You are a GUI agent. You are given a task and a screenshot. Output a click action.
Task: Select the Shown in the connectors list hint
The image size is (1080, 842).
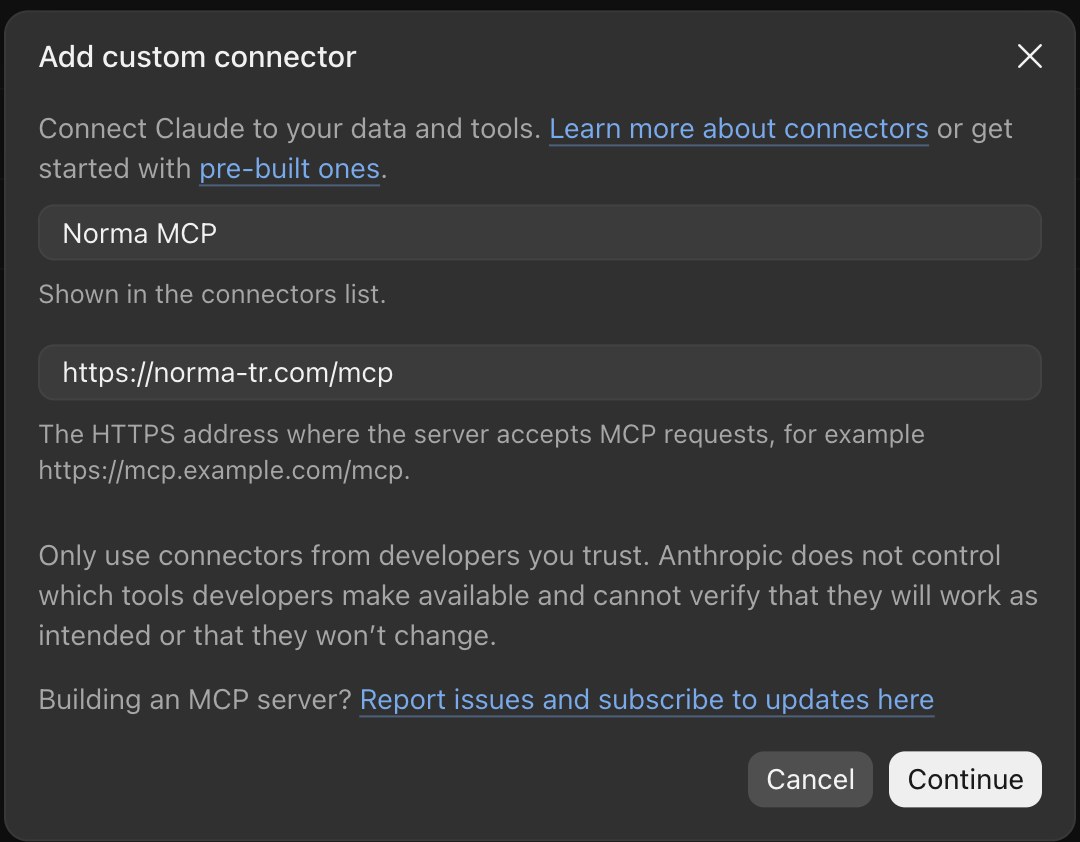click(212, 294)
